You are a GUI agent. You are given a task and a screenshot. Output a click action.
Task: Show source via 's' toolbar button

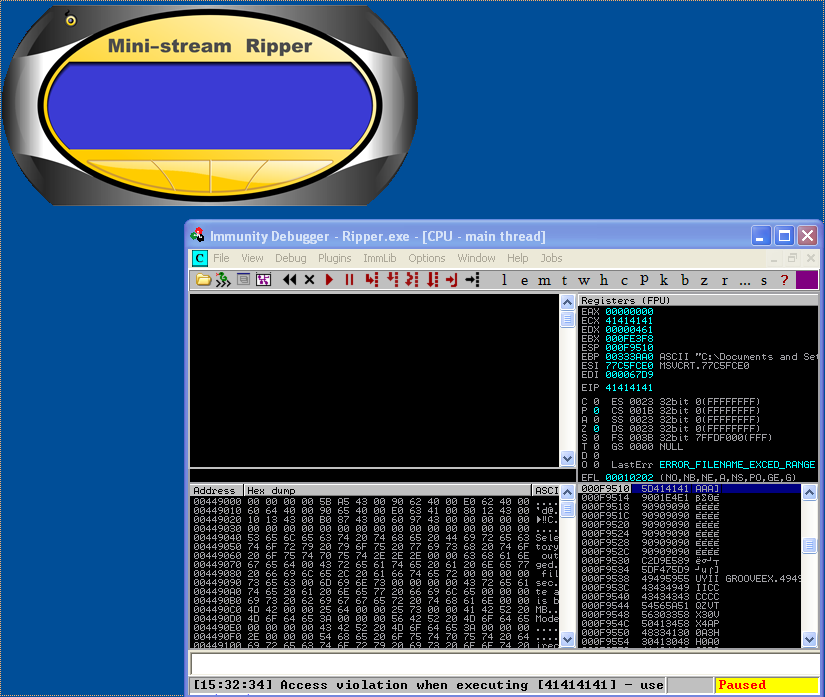(x=764, y=280)
